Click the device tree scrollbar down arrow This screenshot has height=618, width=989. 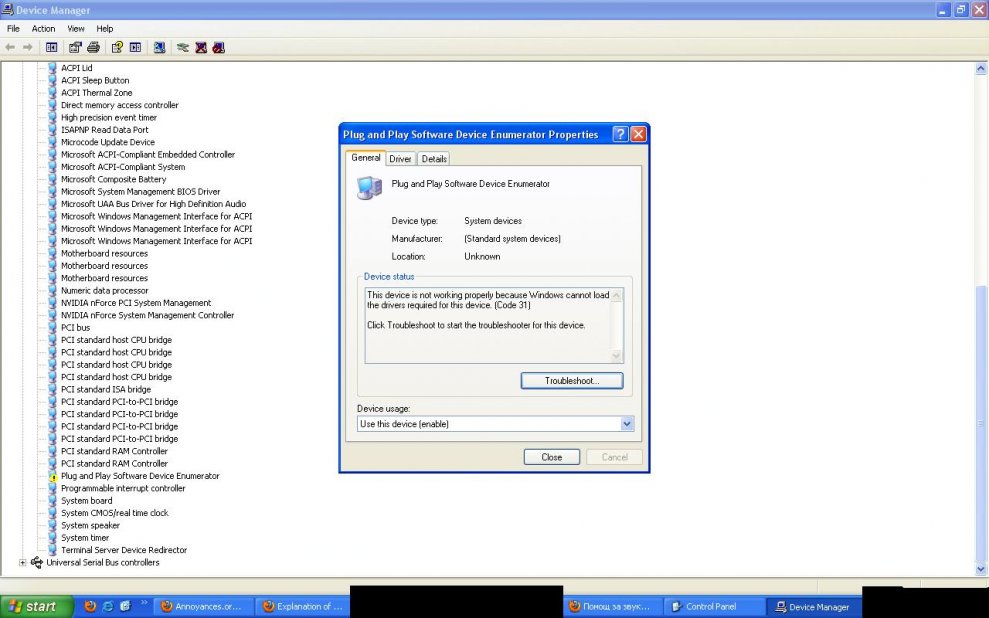980,569
